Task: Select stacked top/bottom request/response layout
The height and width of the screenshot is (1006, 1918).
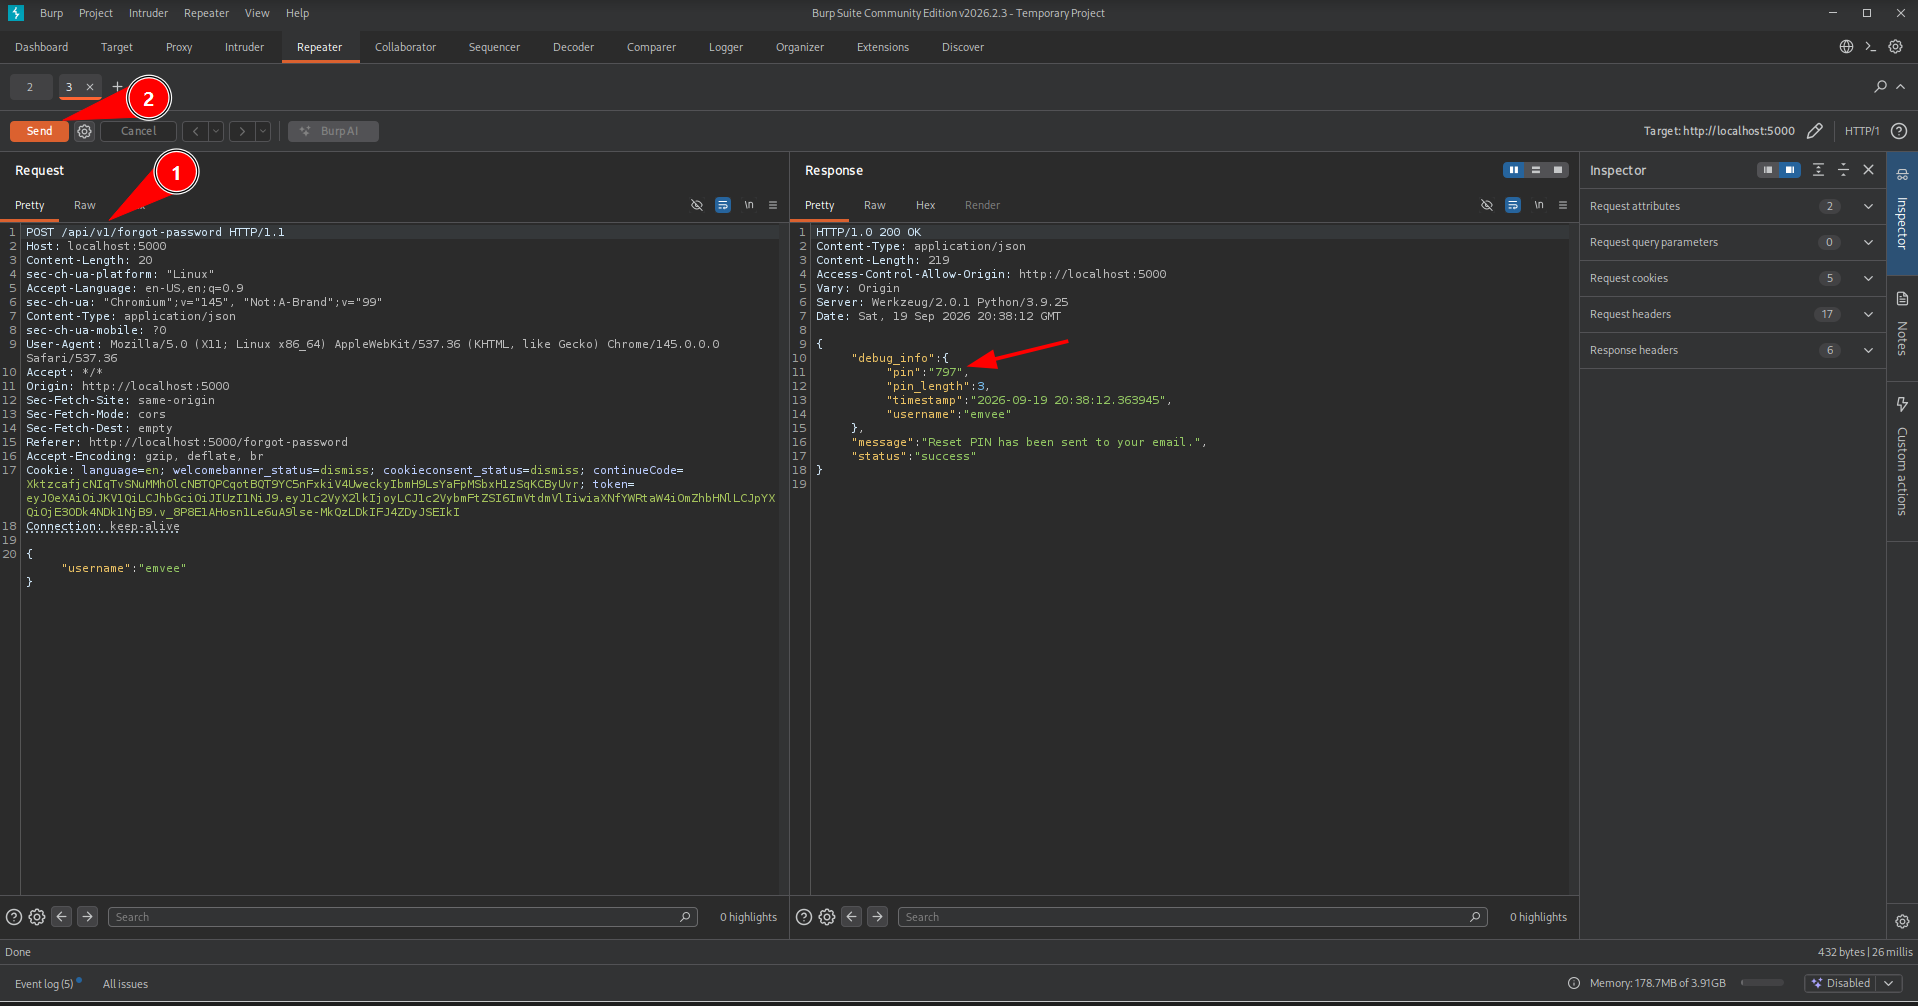Action: (x=1536, y=170)
